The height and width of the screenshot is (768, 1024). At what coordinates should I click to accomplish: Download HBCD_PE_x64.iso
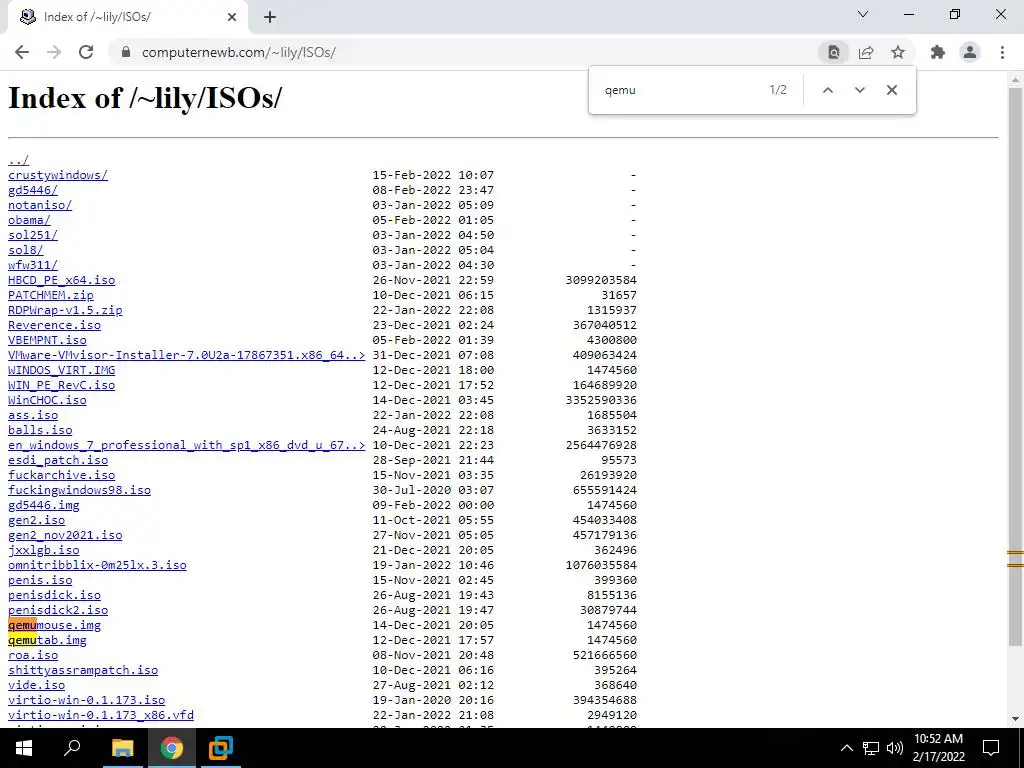(x=61, y=280)
